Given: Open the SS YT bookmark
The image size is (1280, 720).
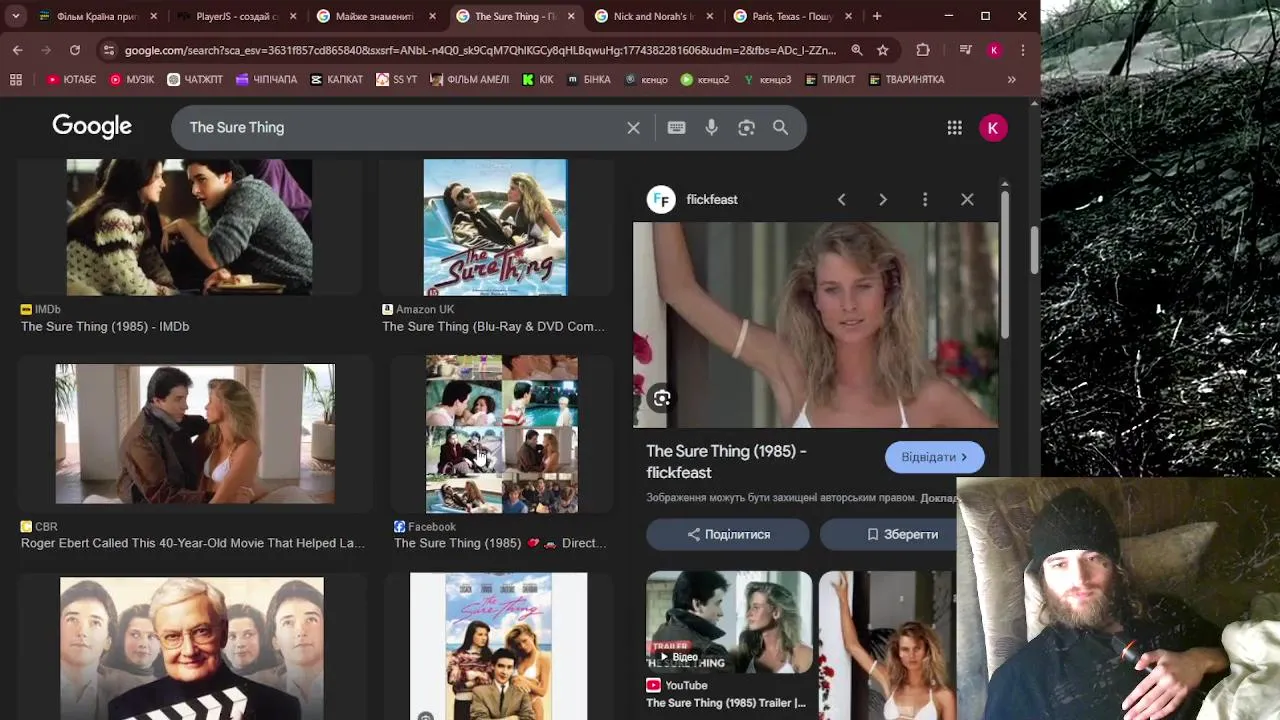Looking at the screenshot, I should [397, 79].
